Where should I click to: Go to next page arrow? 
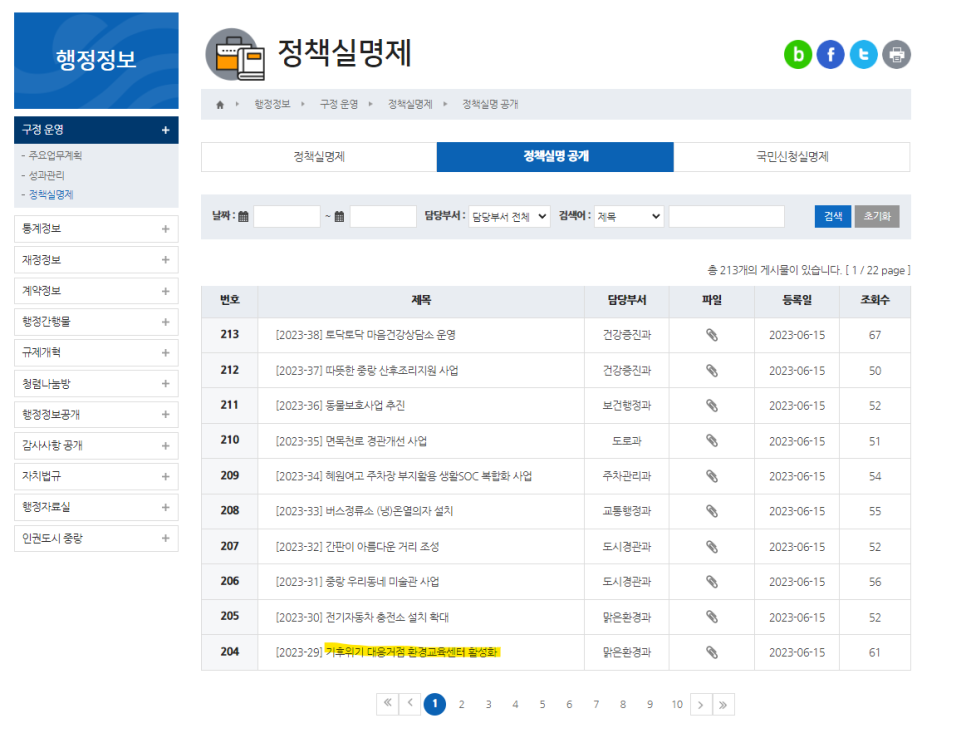(x=700, y=705)
